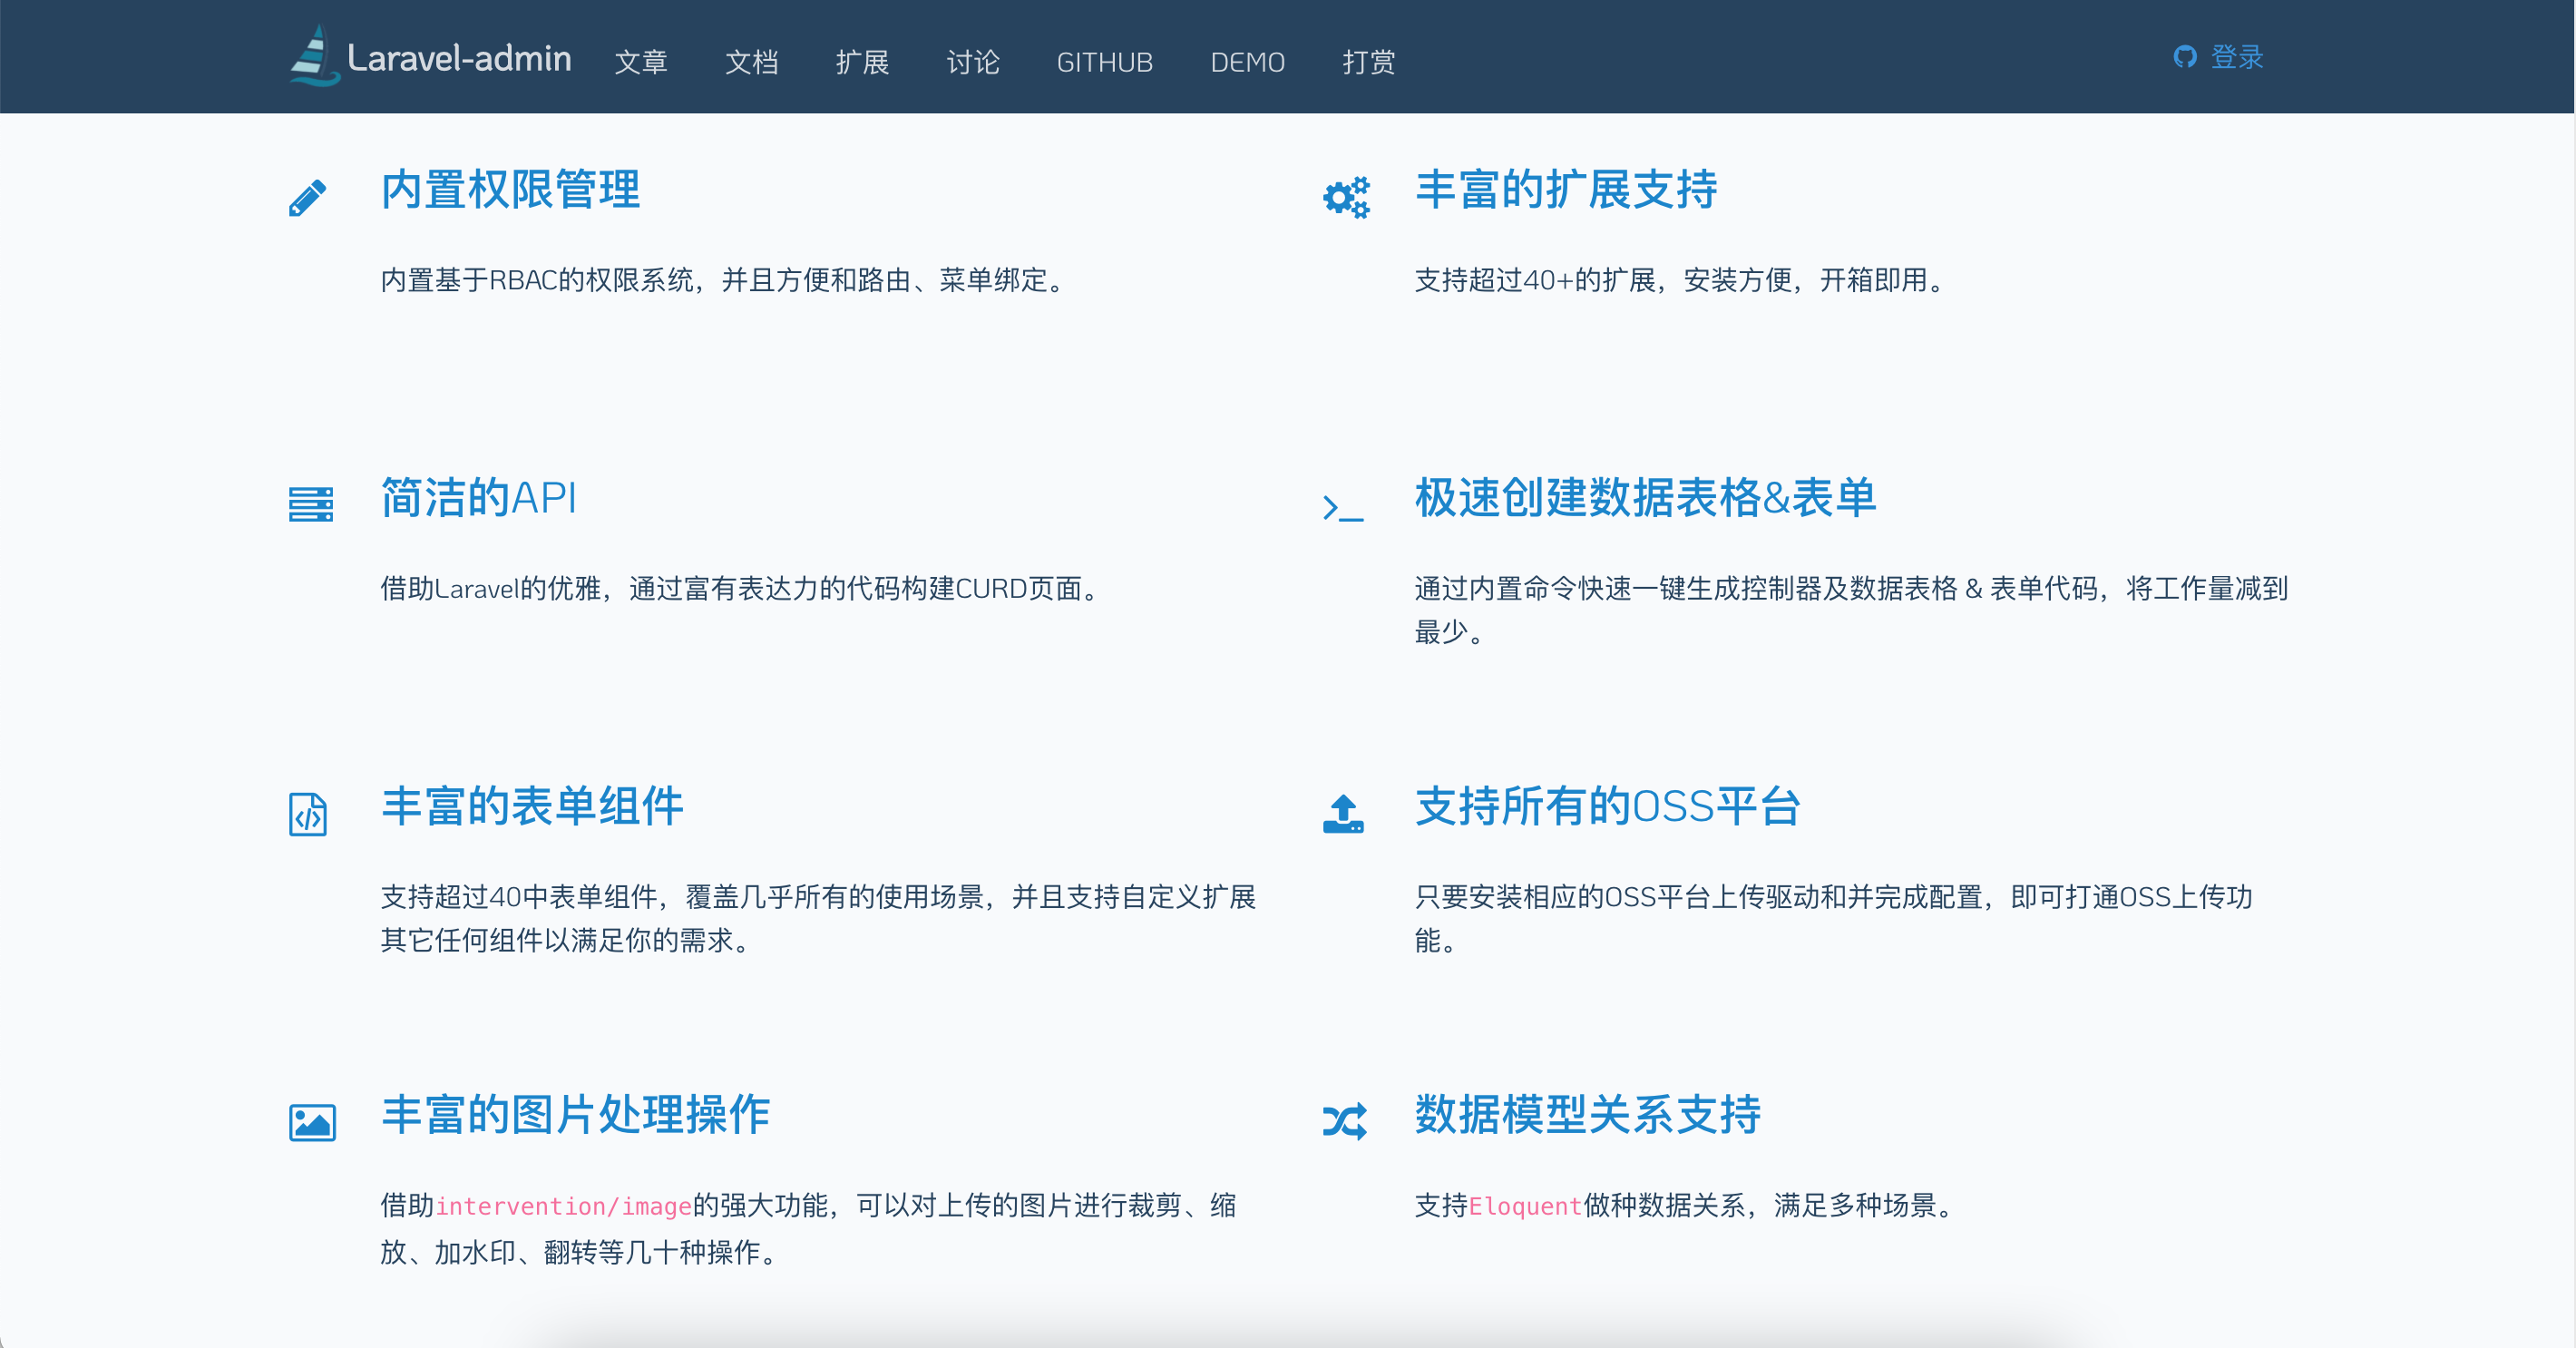2576x1348 pixels.
Task: Click the code file icon beside 丰富的表单组件
Action: pos(308,814)
